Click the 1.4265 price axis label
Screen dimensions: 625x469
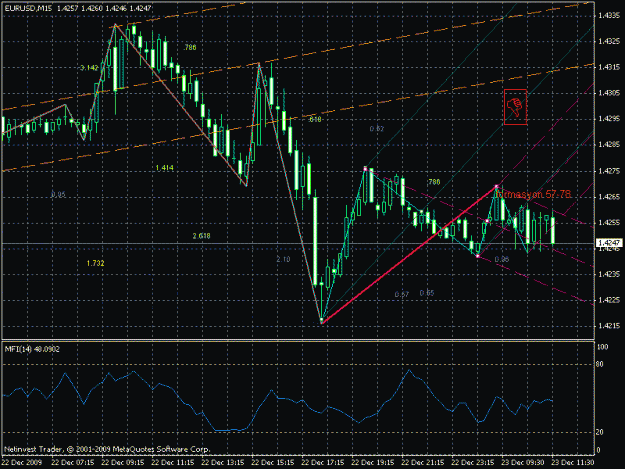pos(609,197)
